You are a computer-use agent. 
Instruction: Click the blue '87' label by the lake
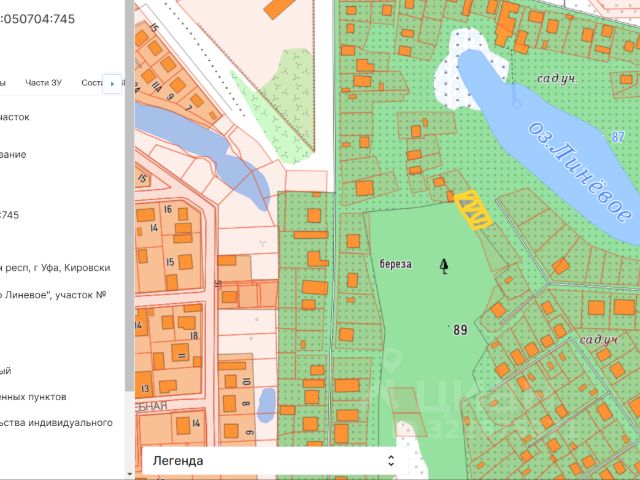tap(618, 137)
